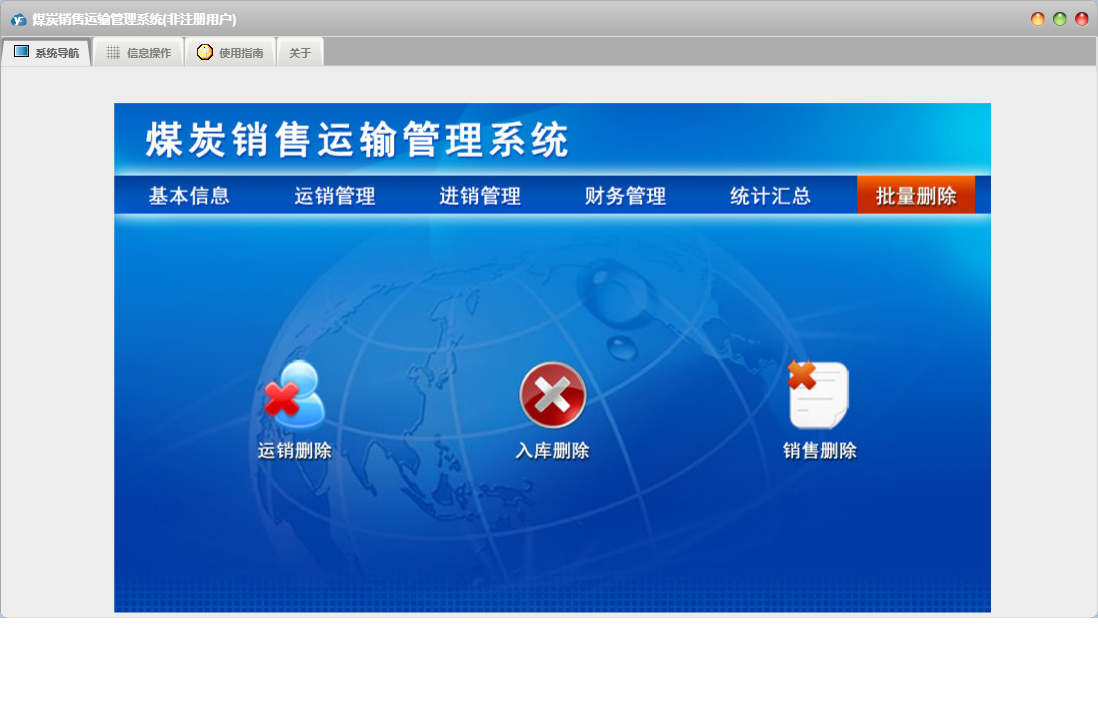Viewport: 1098px width, 719px height.
Task: Click the yellow icon on 使用指南 tab
Action: pyautogui.click(x=204, y=52)
